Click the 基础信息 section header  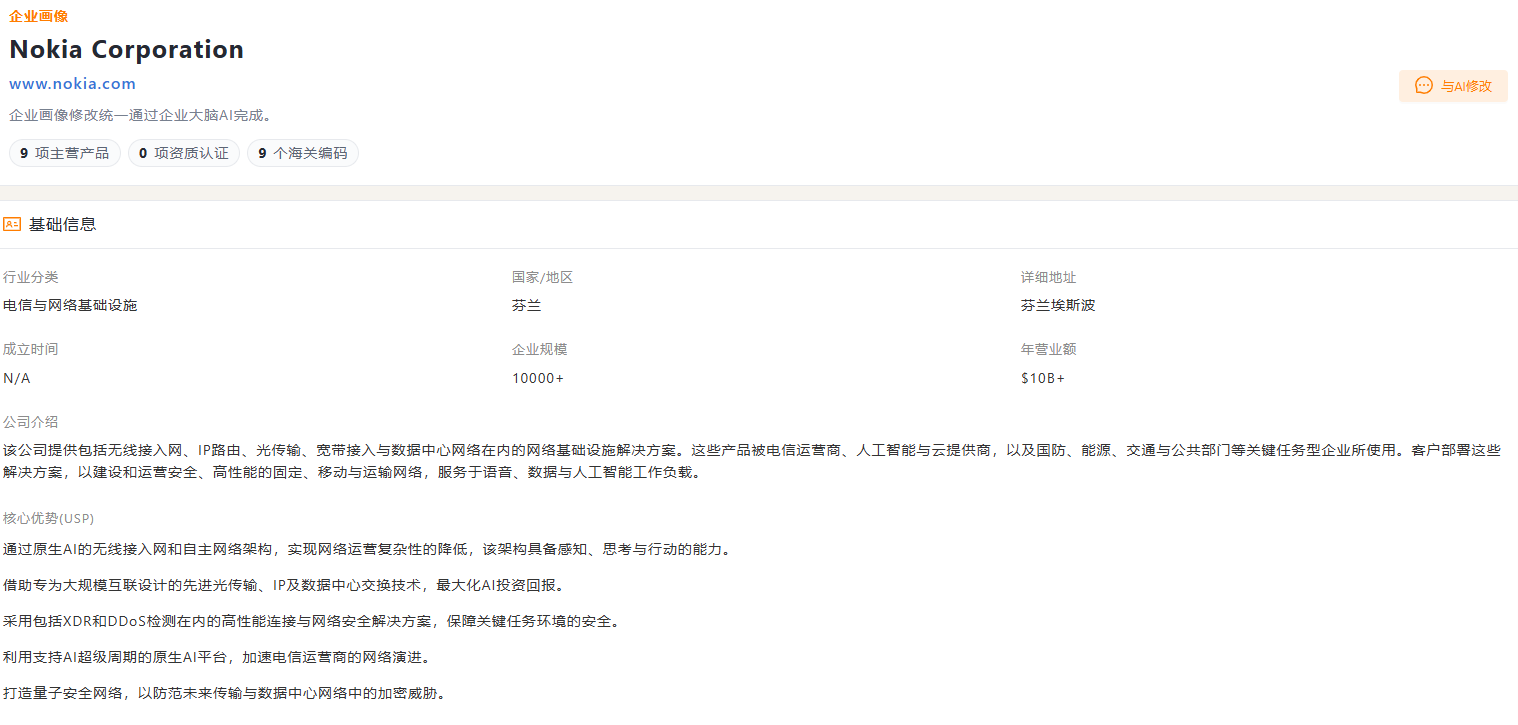62,224
